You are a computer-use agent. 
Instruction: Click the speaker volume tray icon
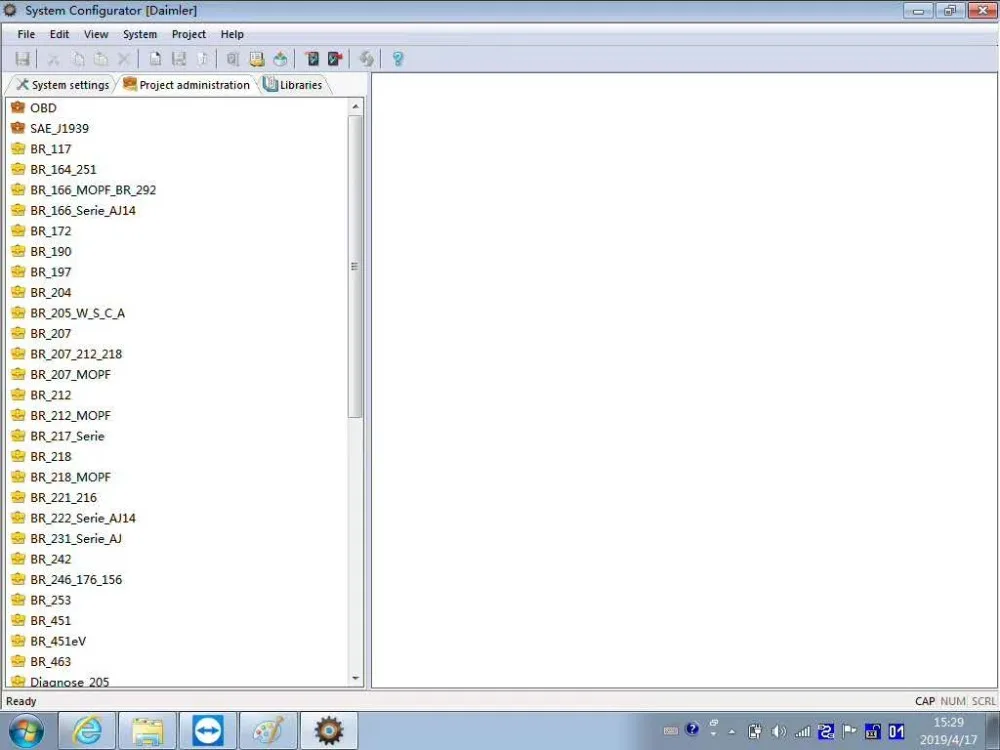[778, 732]
